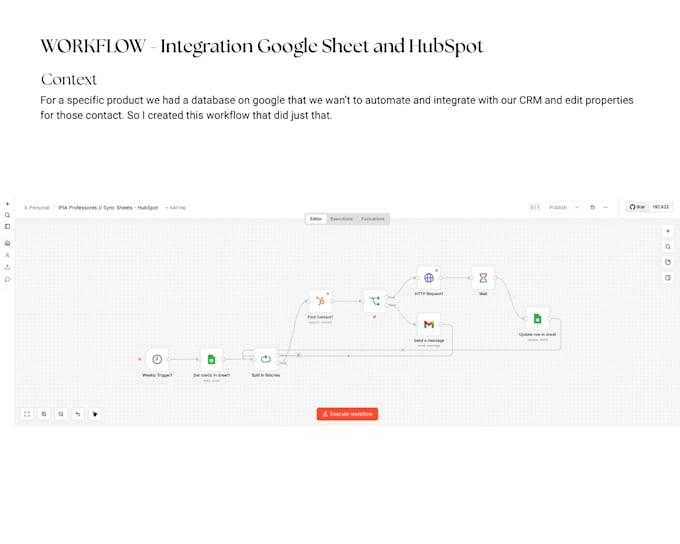Click the pointer cursor canvas control
Viewport: 680px width, 544px height.
(x=95, y=414)
